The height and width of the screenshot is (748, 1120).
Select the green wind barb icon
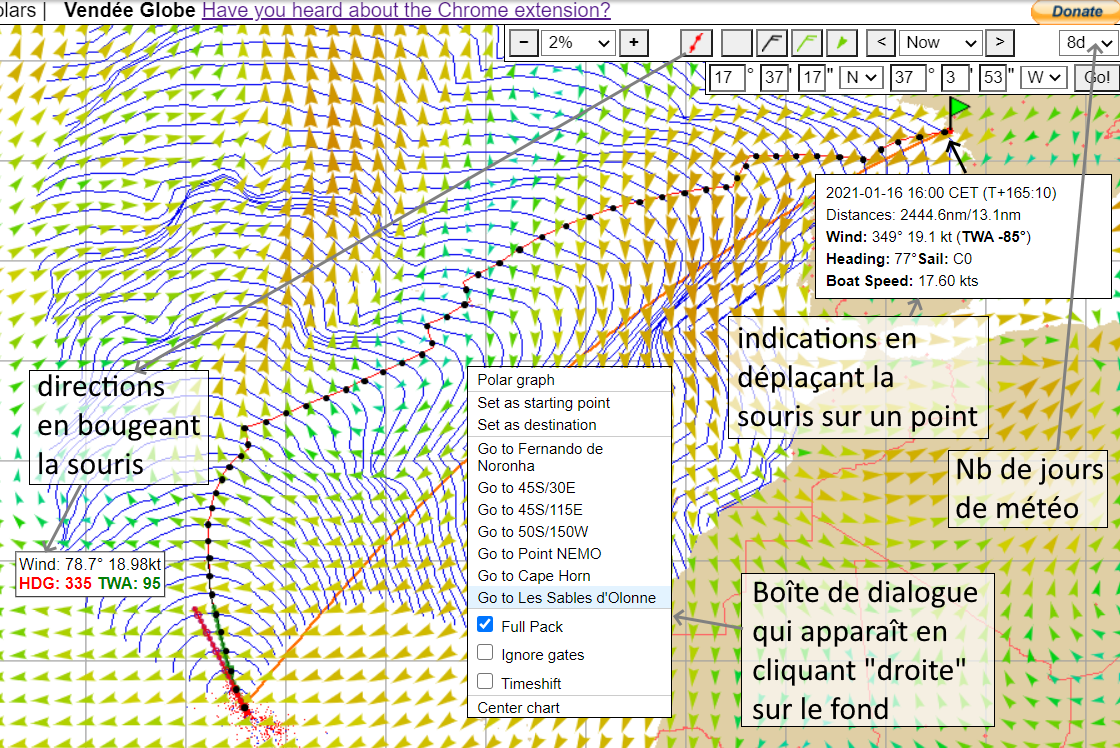(x=806, y=43)
